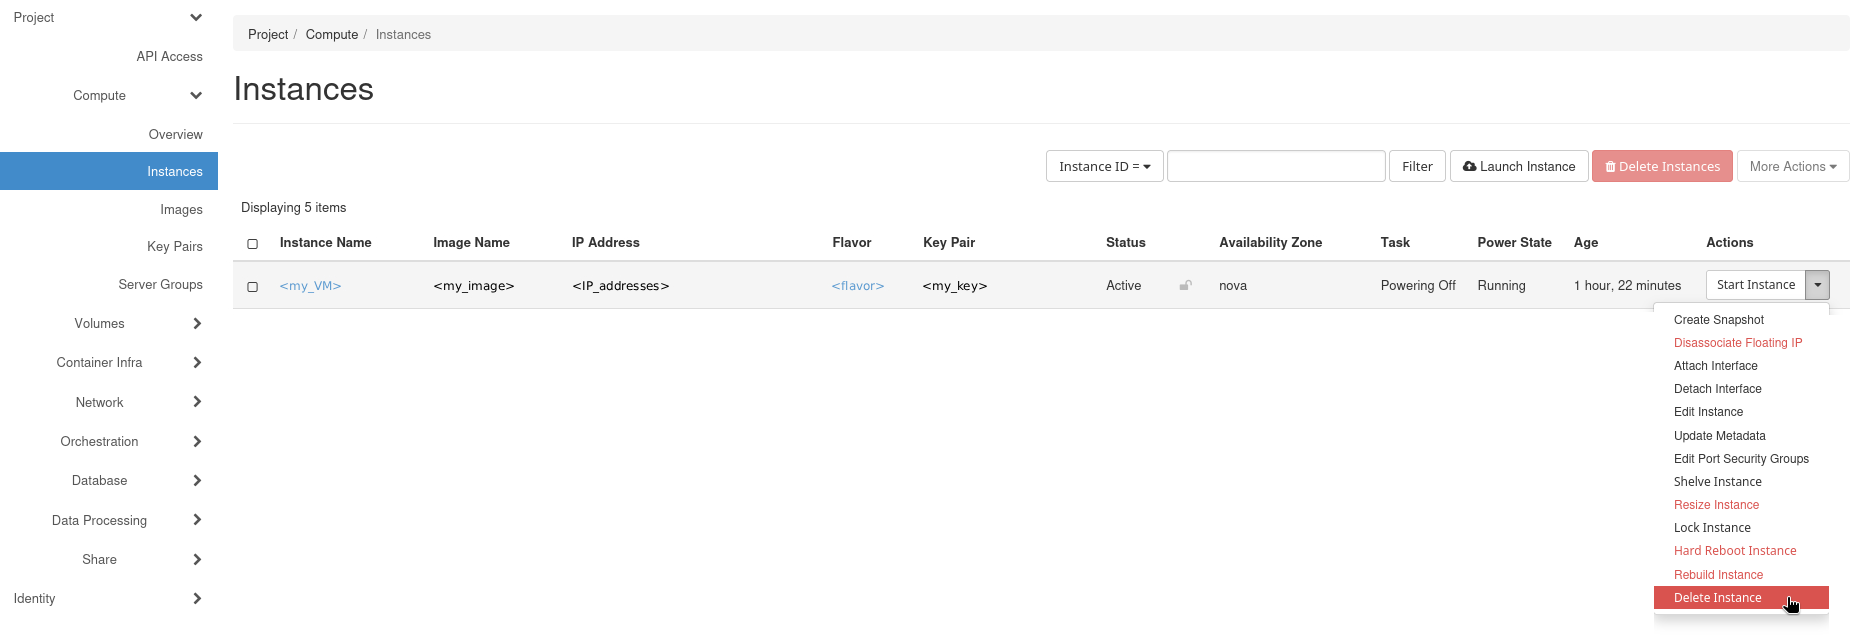Open the Start Instance actions dropdown caret
The image size is (1865, 643).
pyautogui.click(x=1817, y=285)
